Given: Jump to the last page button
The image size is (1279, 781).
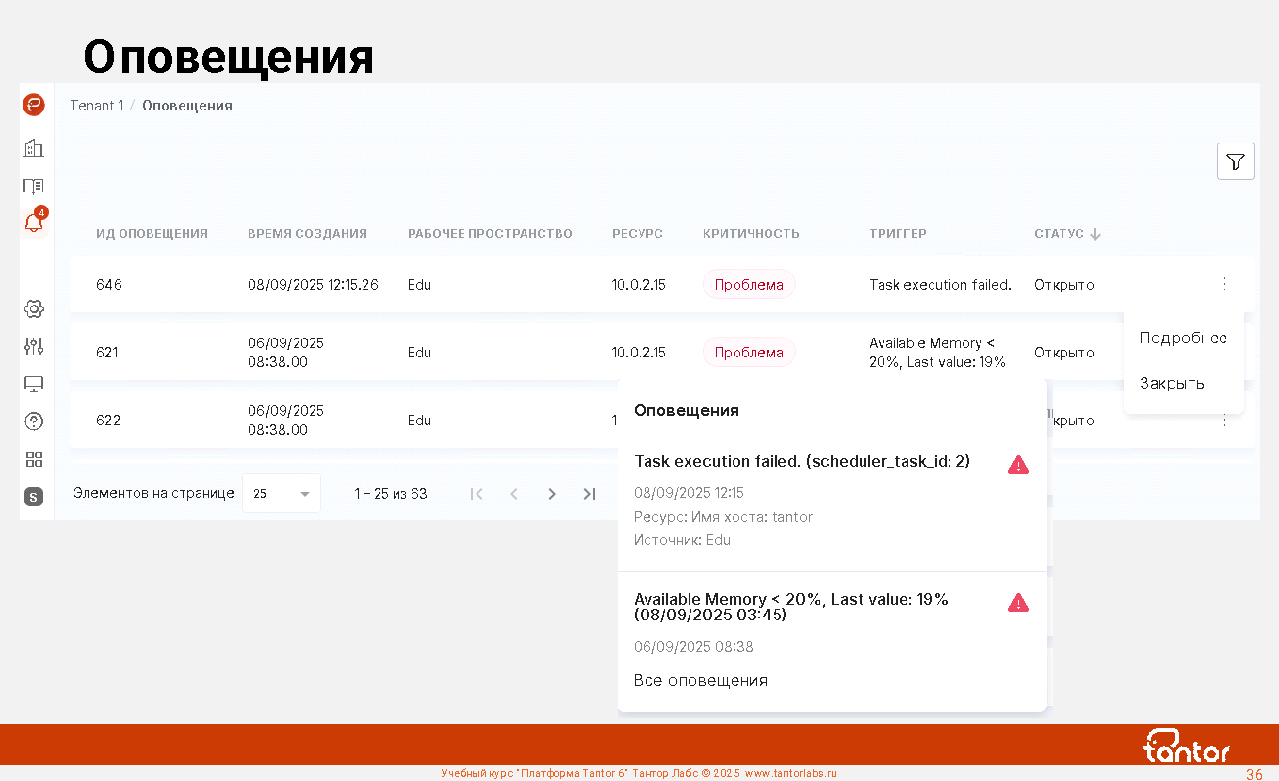Looking at the screenshot, I should [x=589, y=494].
